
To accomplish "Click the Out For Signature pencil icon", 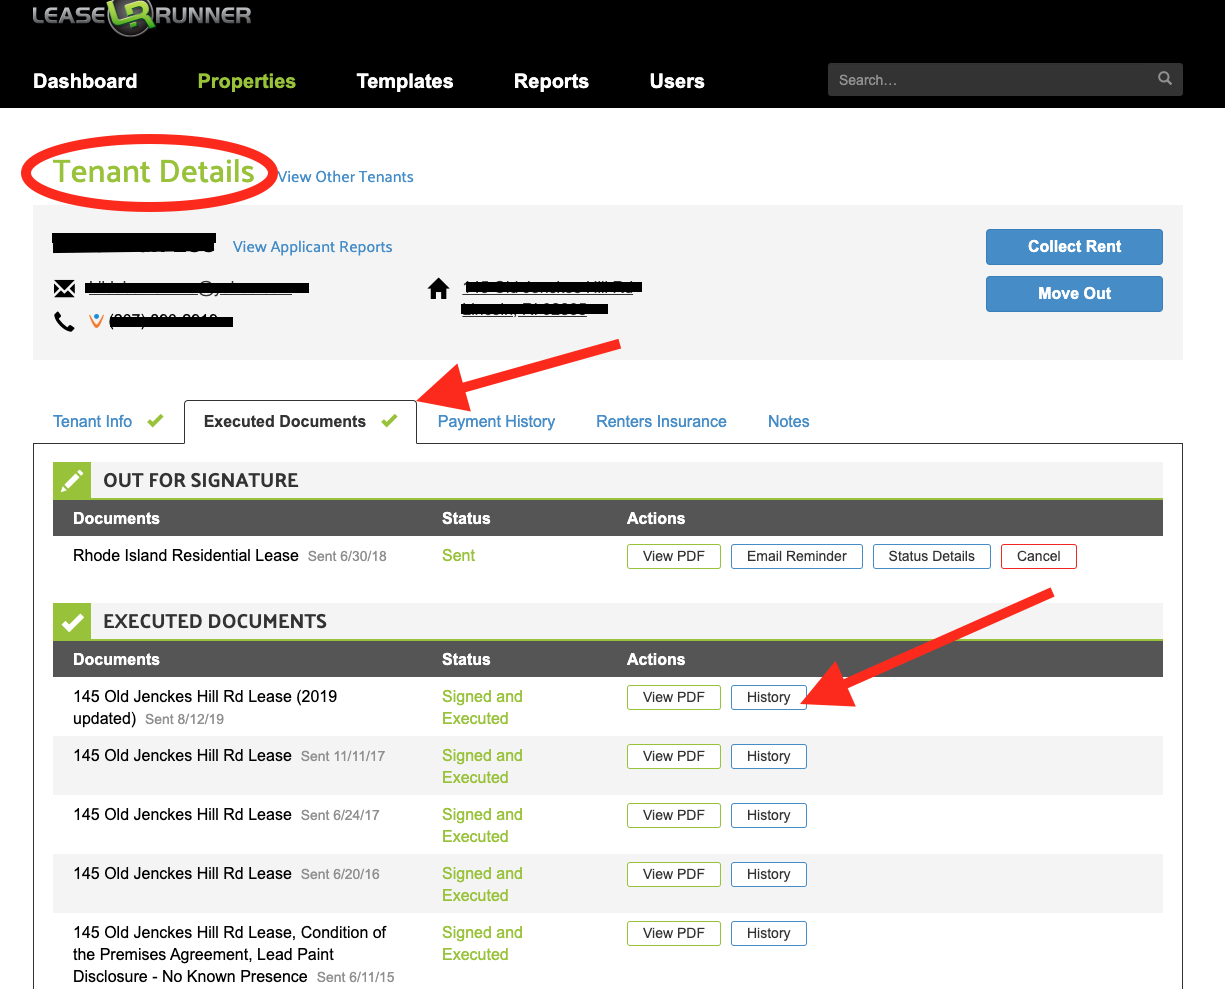I will click(72, 481).
